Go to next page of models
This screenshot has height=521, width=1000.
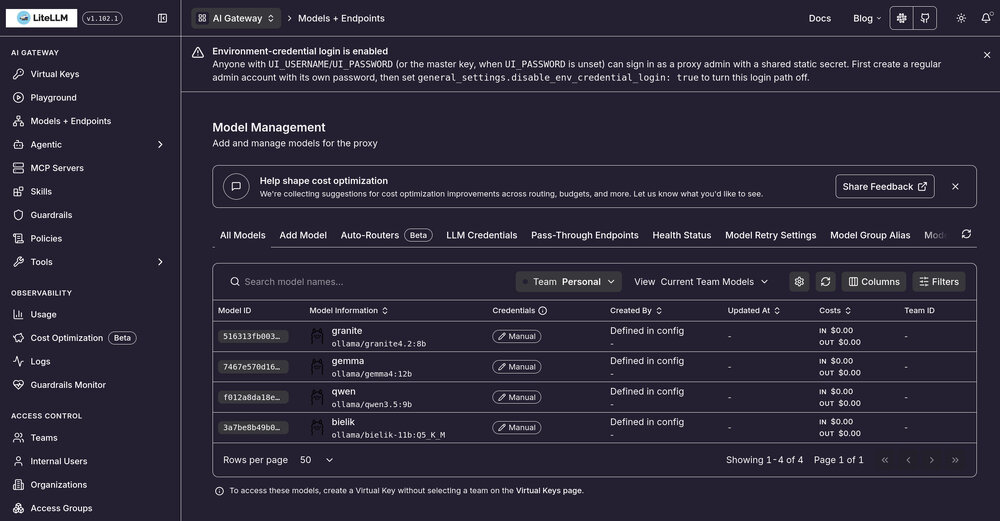(932, 460)
